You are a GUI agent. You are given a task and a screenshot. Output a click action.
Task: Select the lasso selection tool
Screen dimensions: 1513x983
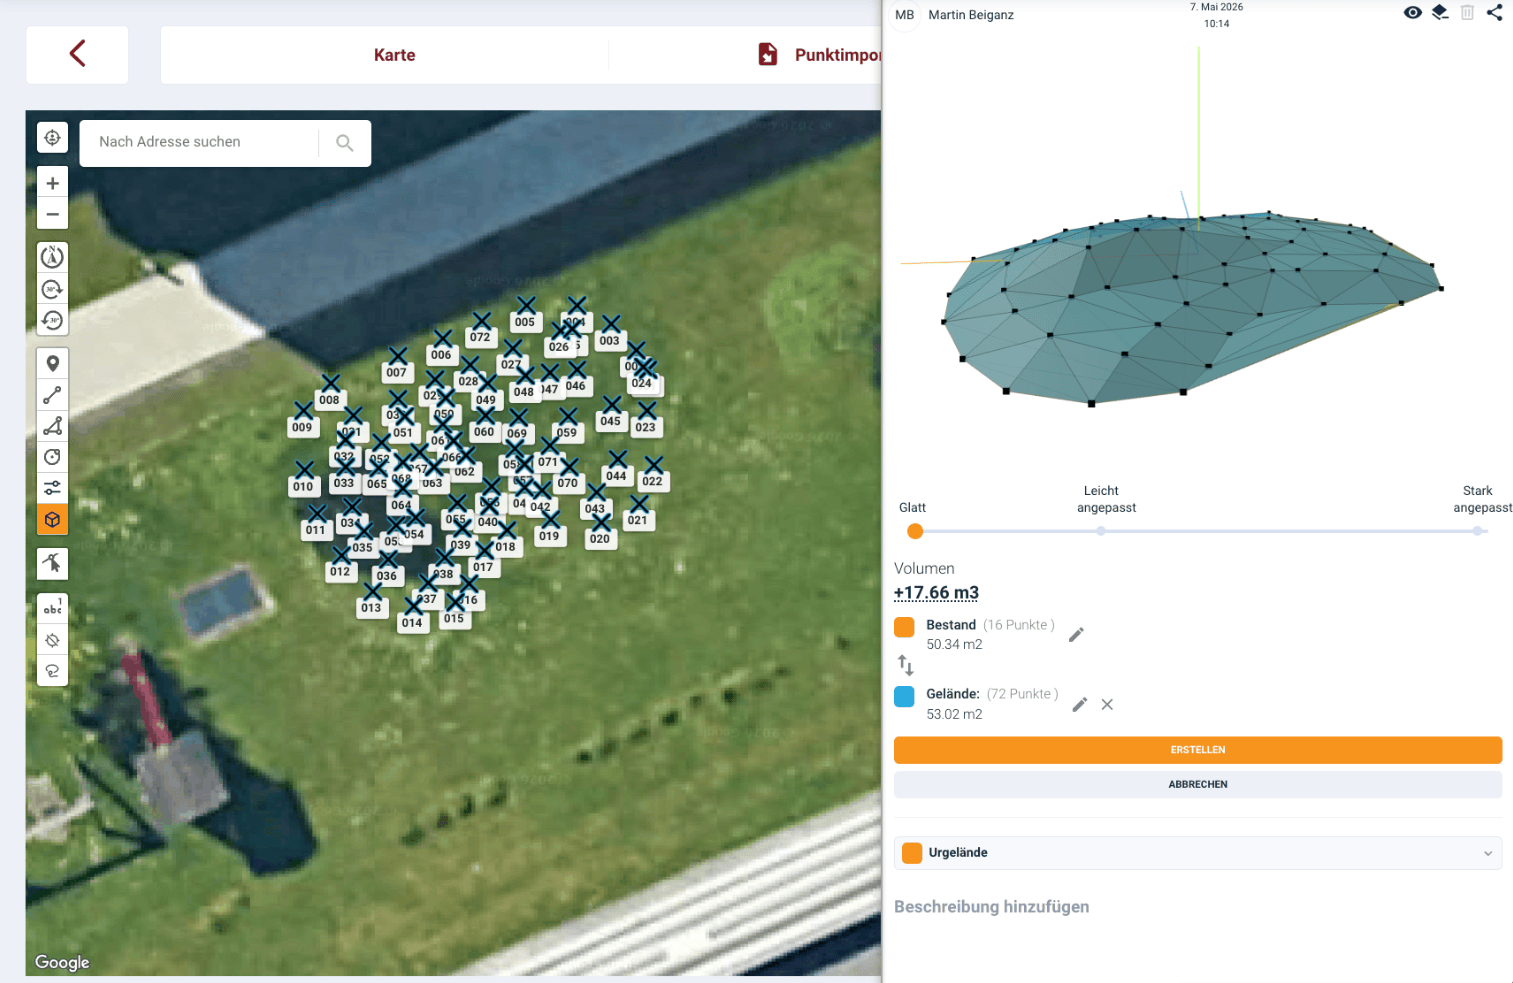(52, 671)
